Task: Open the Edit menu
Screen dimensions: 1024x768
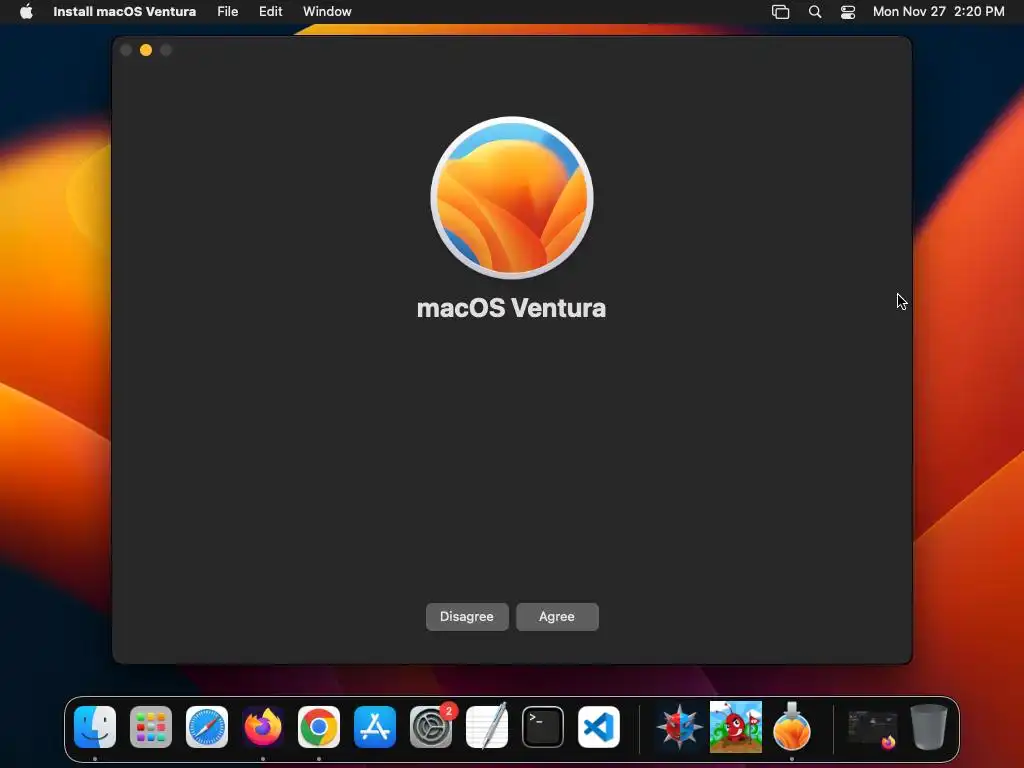Action: (270, 11)
